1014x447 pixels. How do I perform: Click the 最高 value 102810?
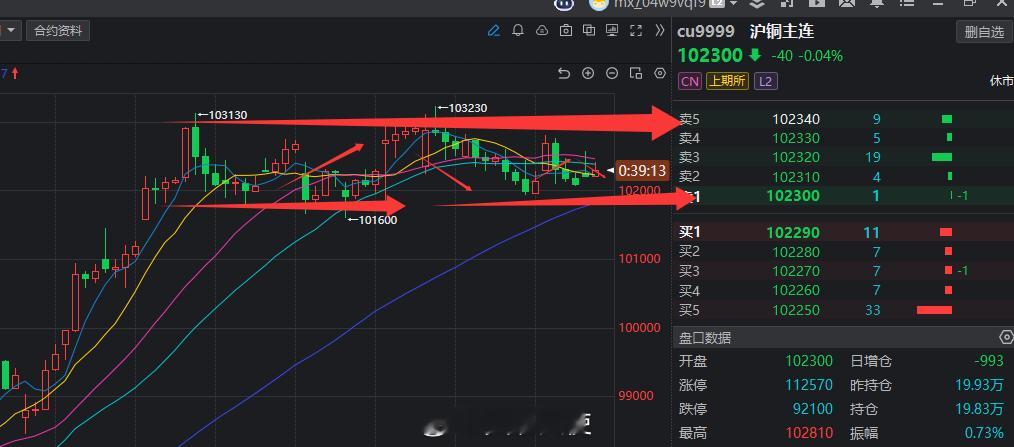click(x=809, y=433)
